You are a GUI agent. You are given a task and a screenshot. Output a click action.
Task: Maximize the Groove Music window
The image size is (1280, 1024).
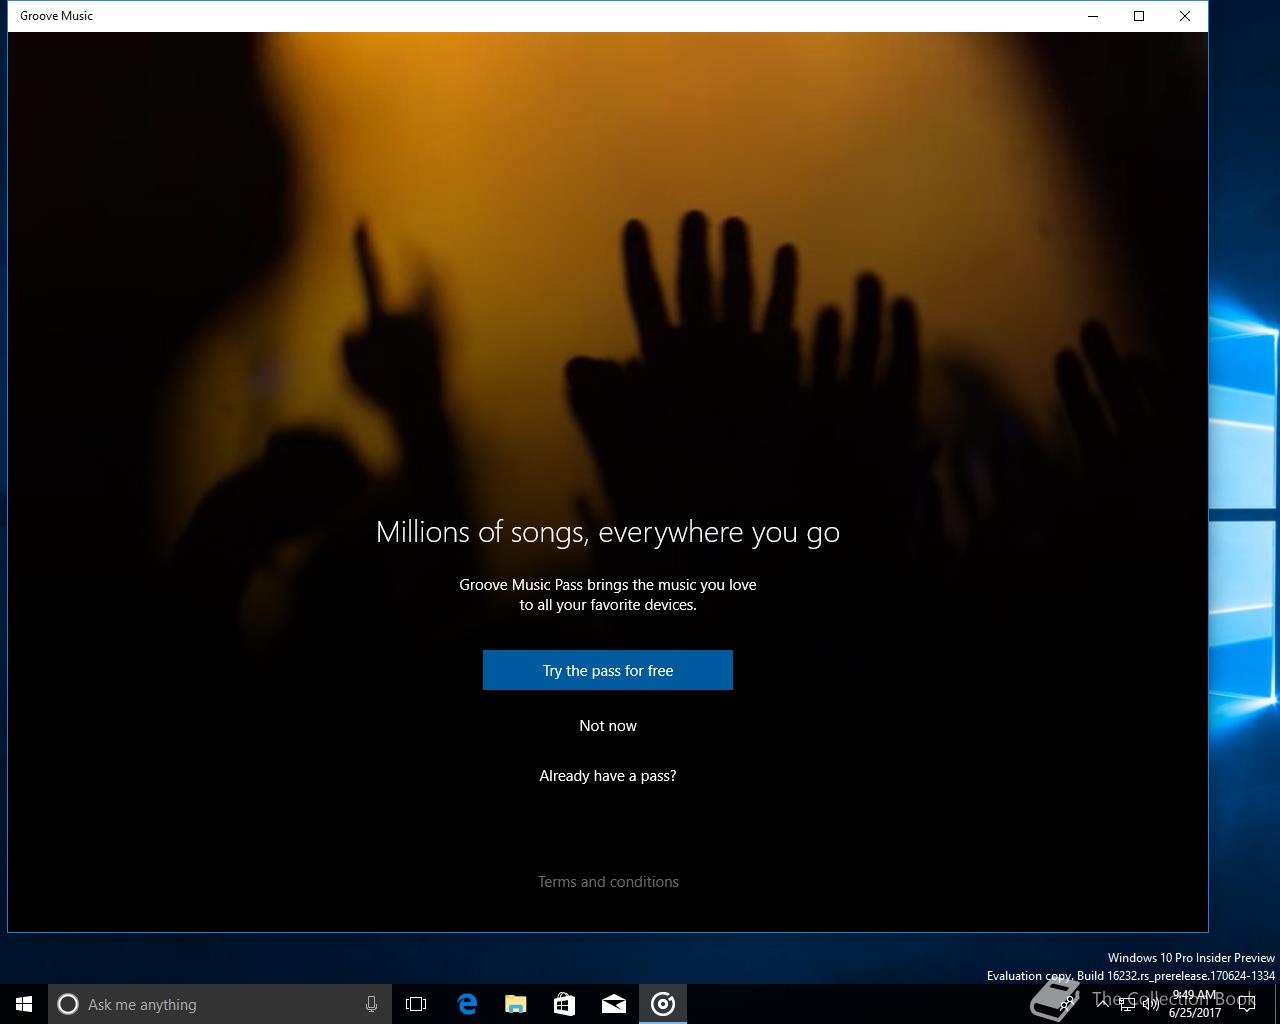[x=1139, y=16]
